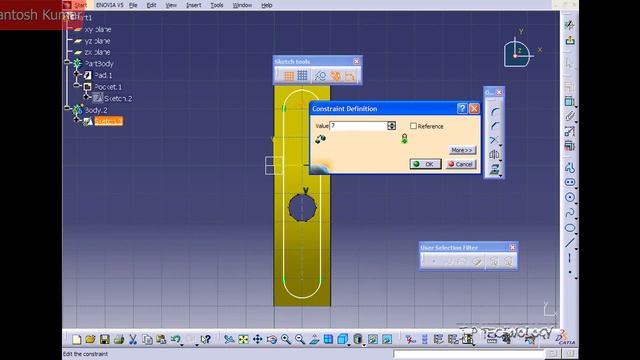The image size is (640, 360).
Task: Select Sketch.2 in the specification tree
Action: coord(118,98)
